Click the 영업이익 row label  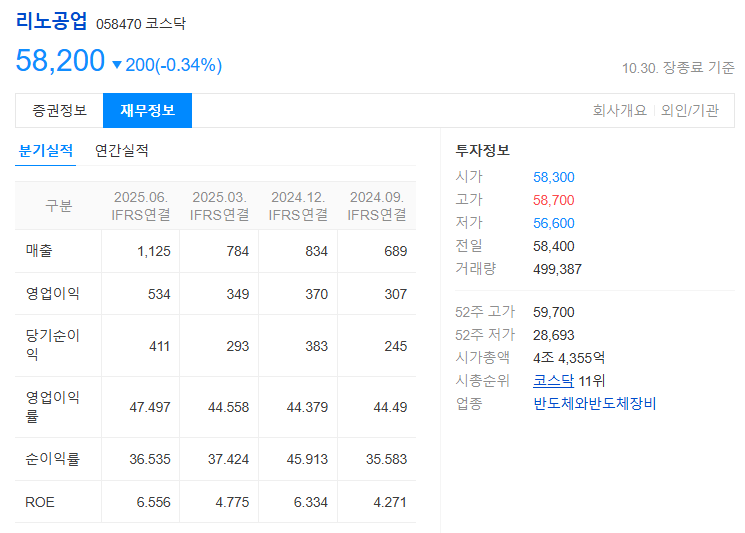[52, 294]
